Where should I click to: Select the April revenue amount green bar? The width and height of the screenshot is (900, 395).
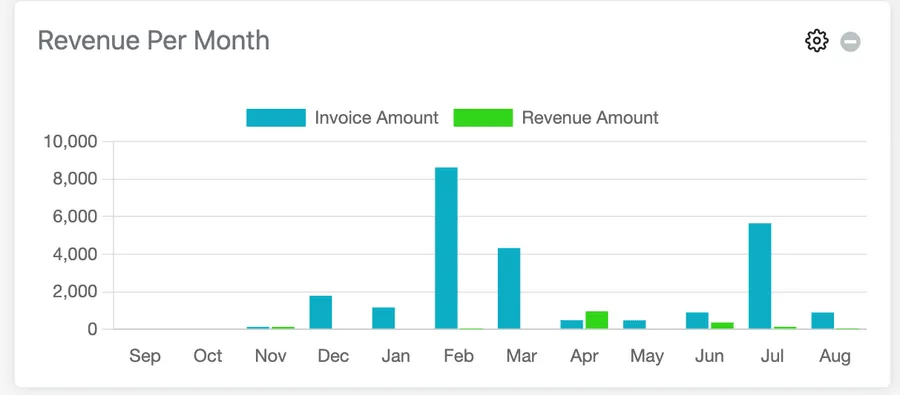(x=597, y=320)
